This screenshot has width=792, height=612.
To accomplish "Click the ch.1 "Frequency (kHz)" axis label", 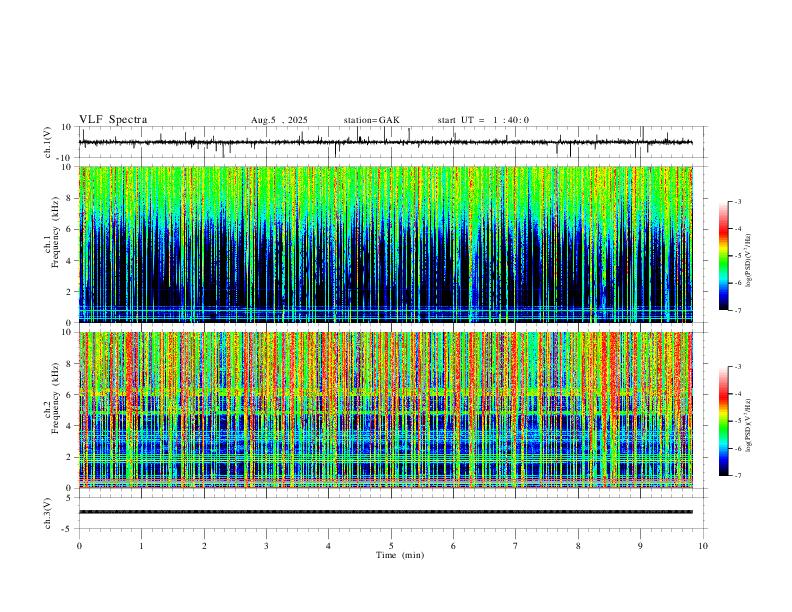I will pyautogui.click(x=56, y=232).
